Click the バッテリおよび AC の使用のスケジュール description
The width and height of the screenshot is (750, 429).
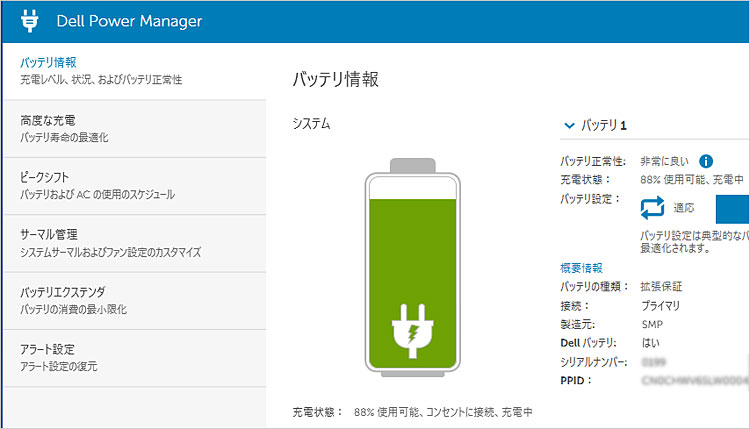[x=97, y=195]
